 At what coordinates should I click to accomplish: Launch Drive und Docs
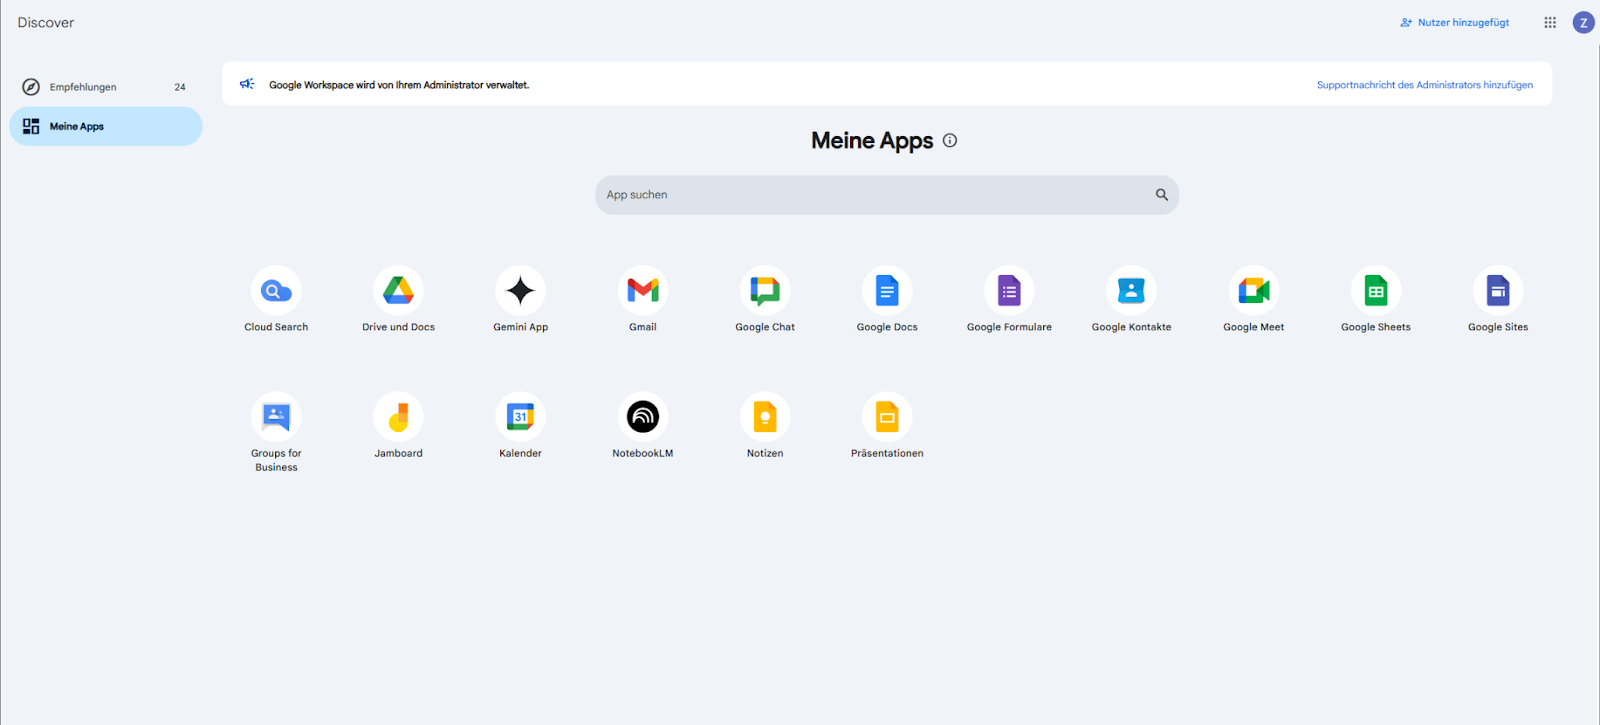point(398,291)
